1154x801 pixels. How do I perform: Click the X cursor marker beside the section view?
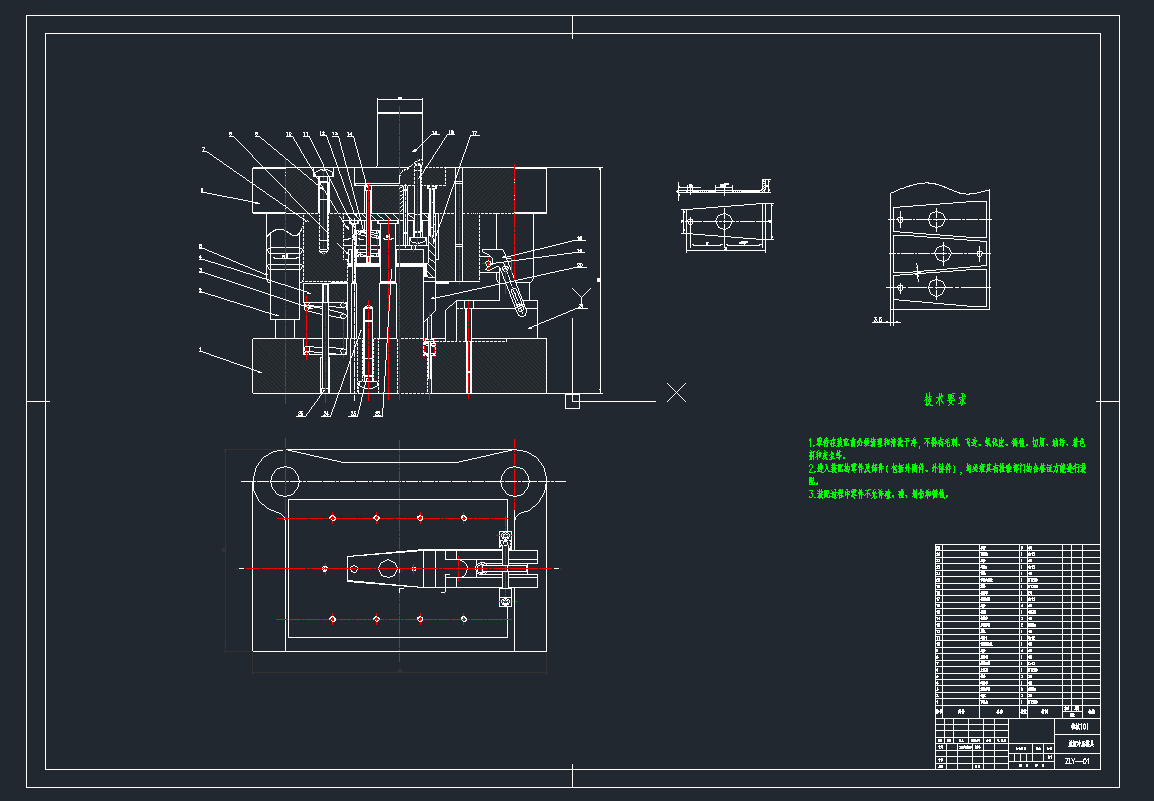(x=676, y=392)
